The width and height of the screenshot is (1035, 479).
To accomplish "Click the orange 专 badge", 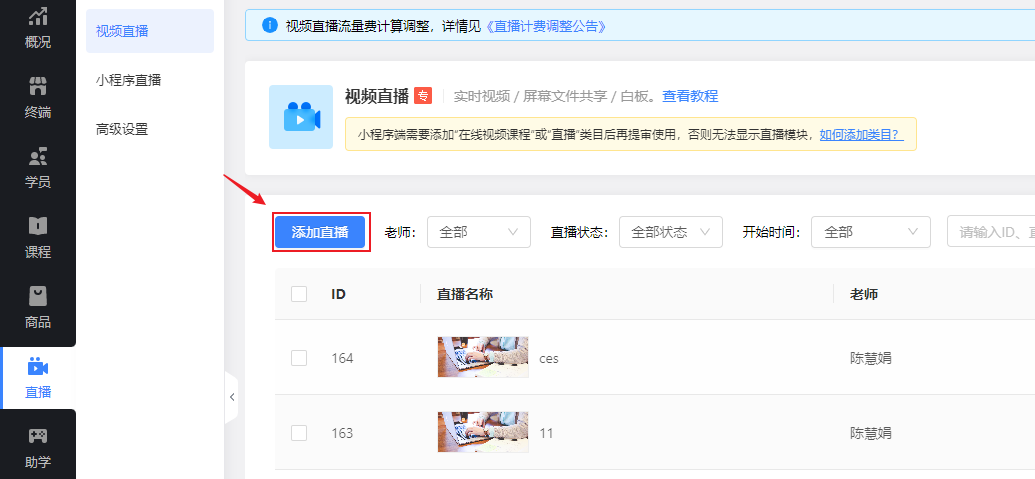I will (423, 96).
